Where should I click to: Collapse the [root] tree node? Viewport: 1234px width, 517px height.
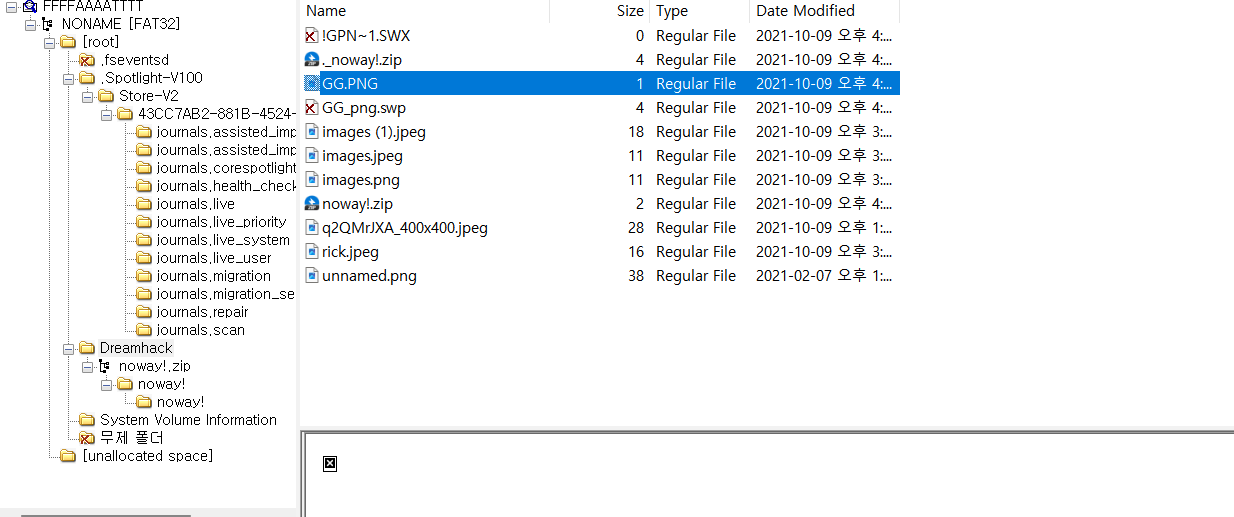tap(49, 42)
